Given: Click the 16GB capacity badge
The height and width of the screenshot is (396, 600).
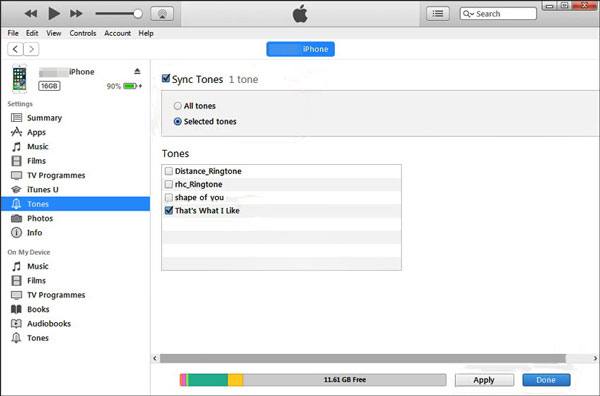Looking at the screenshot, I should 49,86.
